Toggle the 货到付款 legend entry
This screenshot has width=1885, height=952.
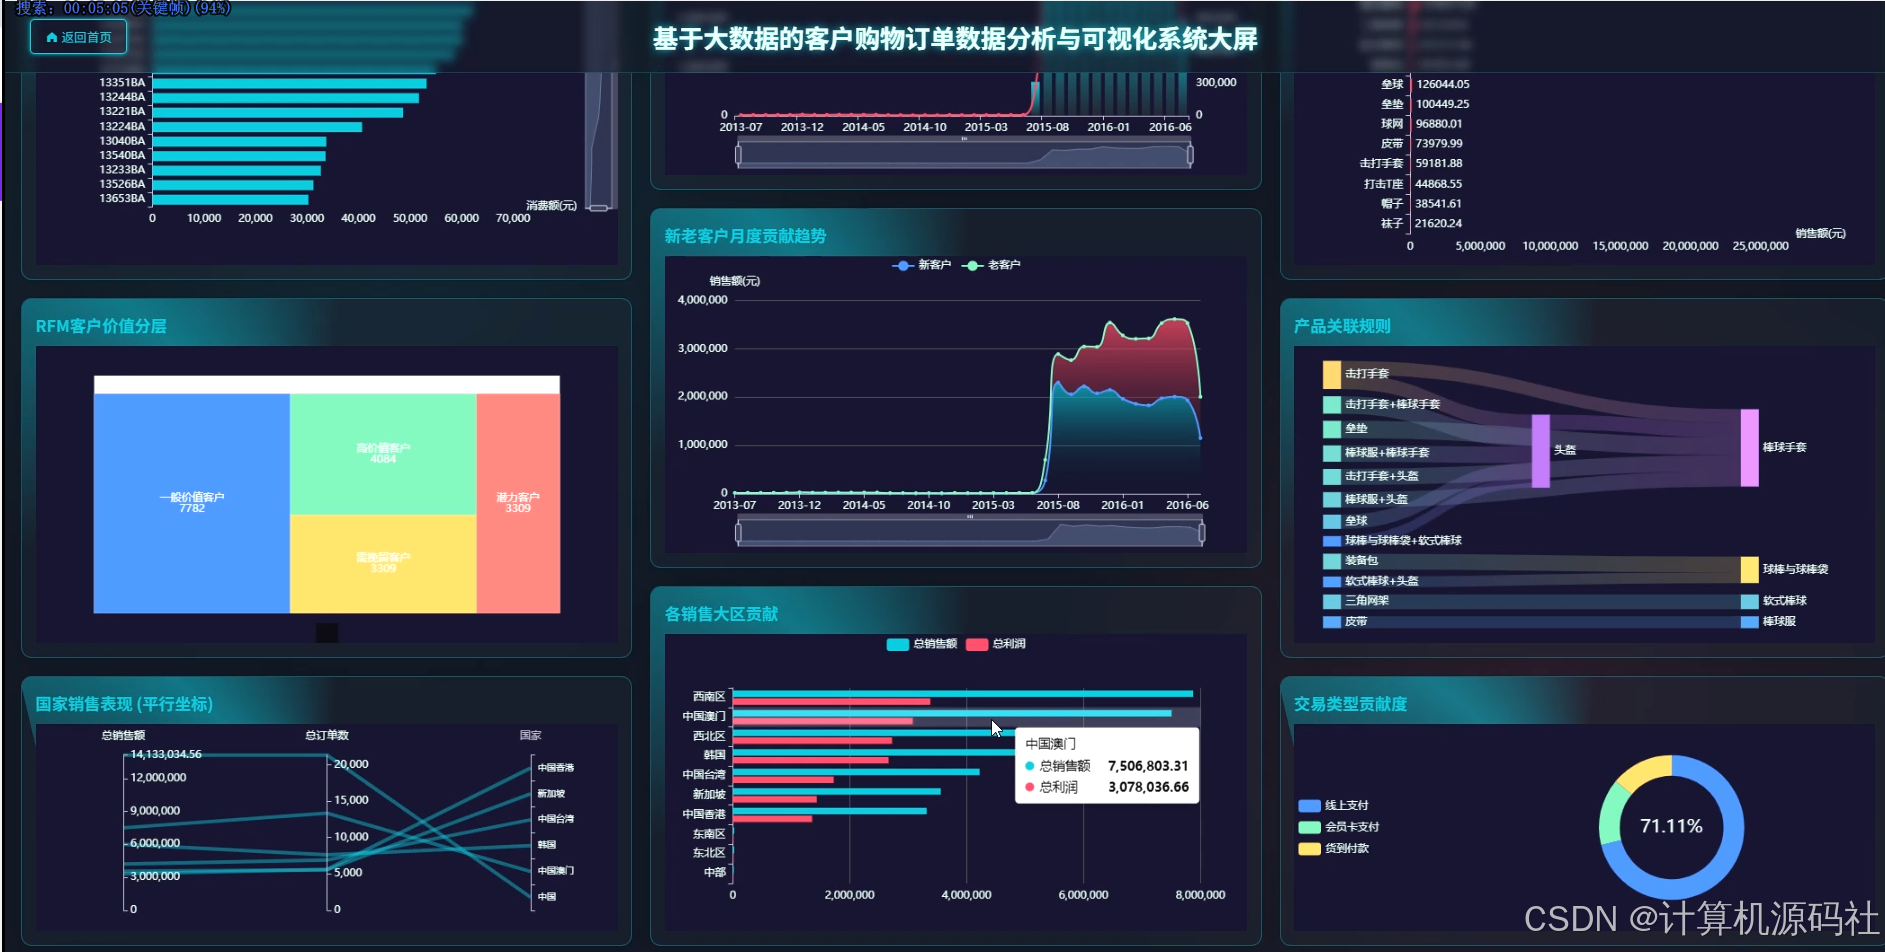point(1333,848)
